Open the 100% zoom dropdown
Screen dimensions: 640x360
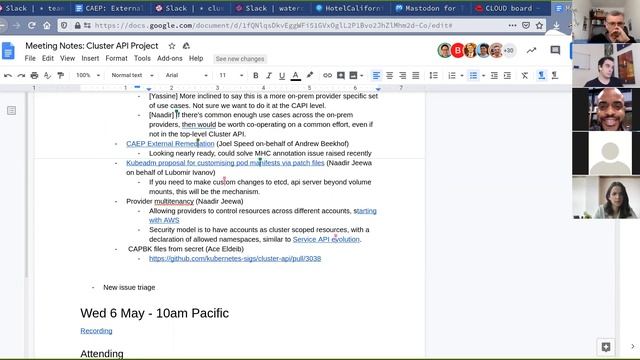click(88, 76)
